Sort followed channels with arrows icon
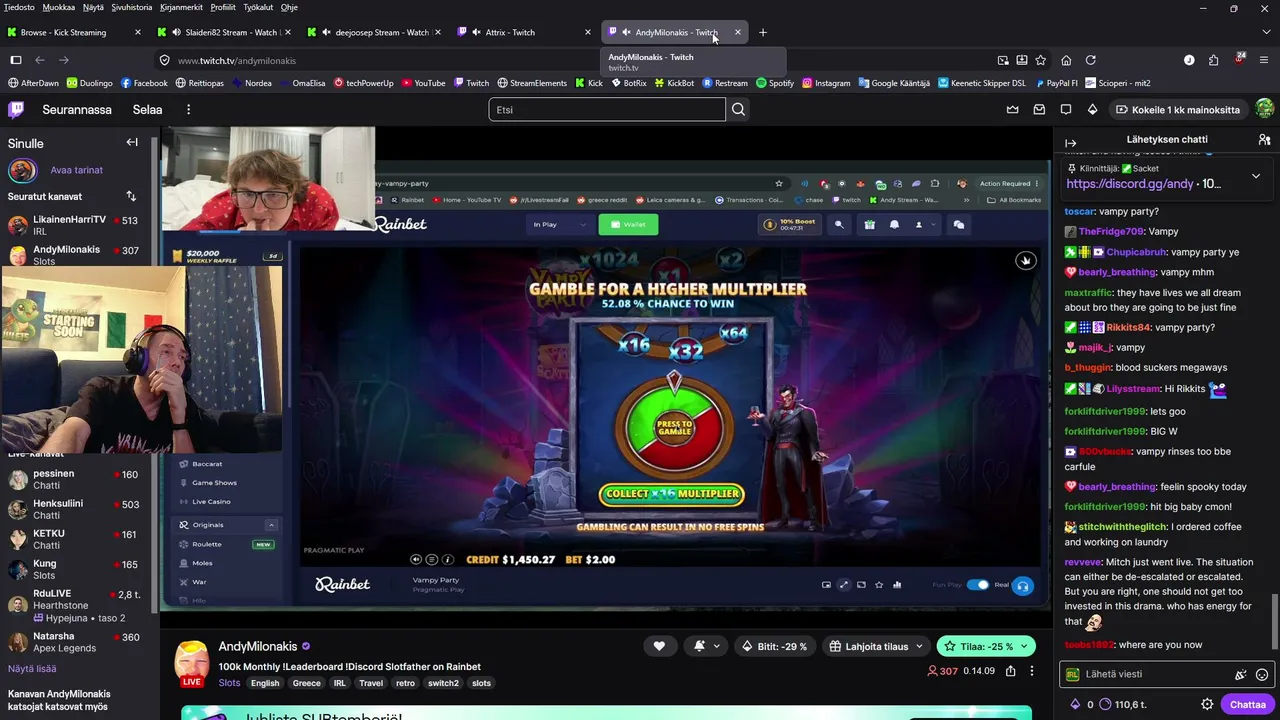This screenshot has height=720, width=1280. pos(131,196)
